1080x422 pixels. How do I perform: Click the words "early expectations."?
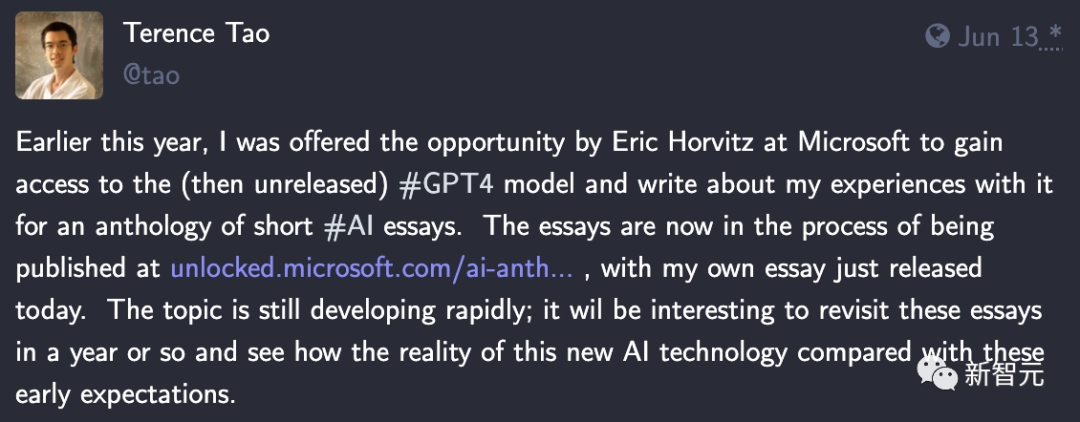click(125, 394)
